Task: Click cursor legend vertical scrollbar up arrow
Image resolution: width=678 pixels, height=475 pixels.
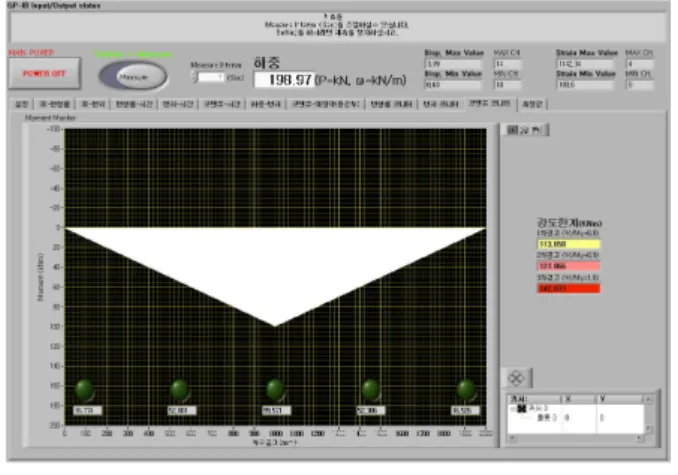Action: [648, 399]
